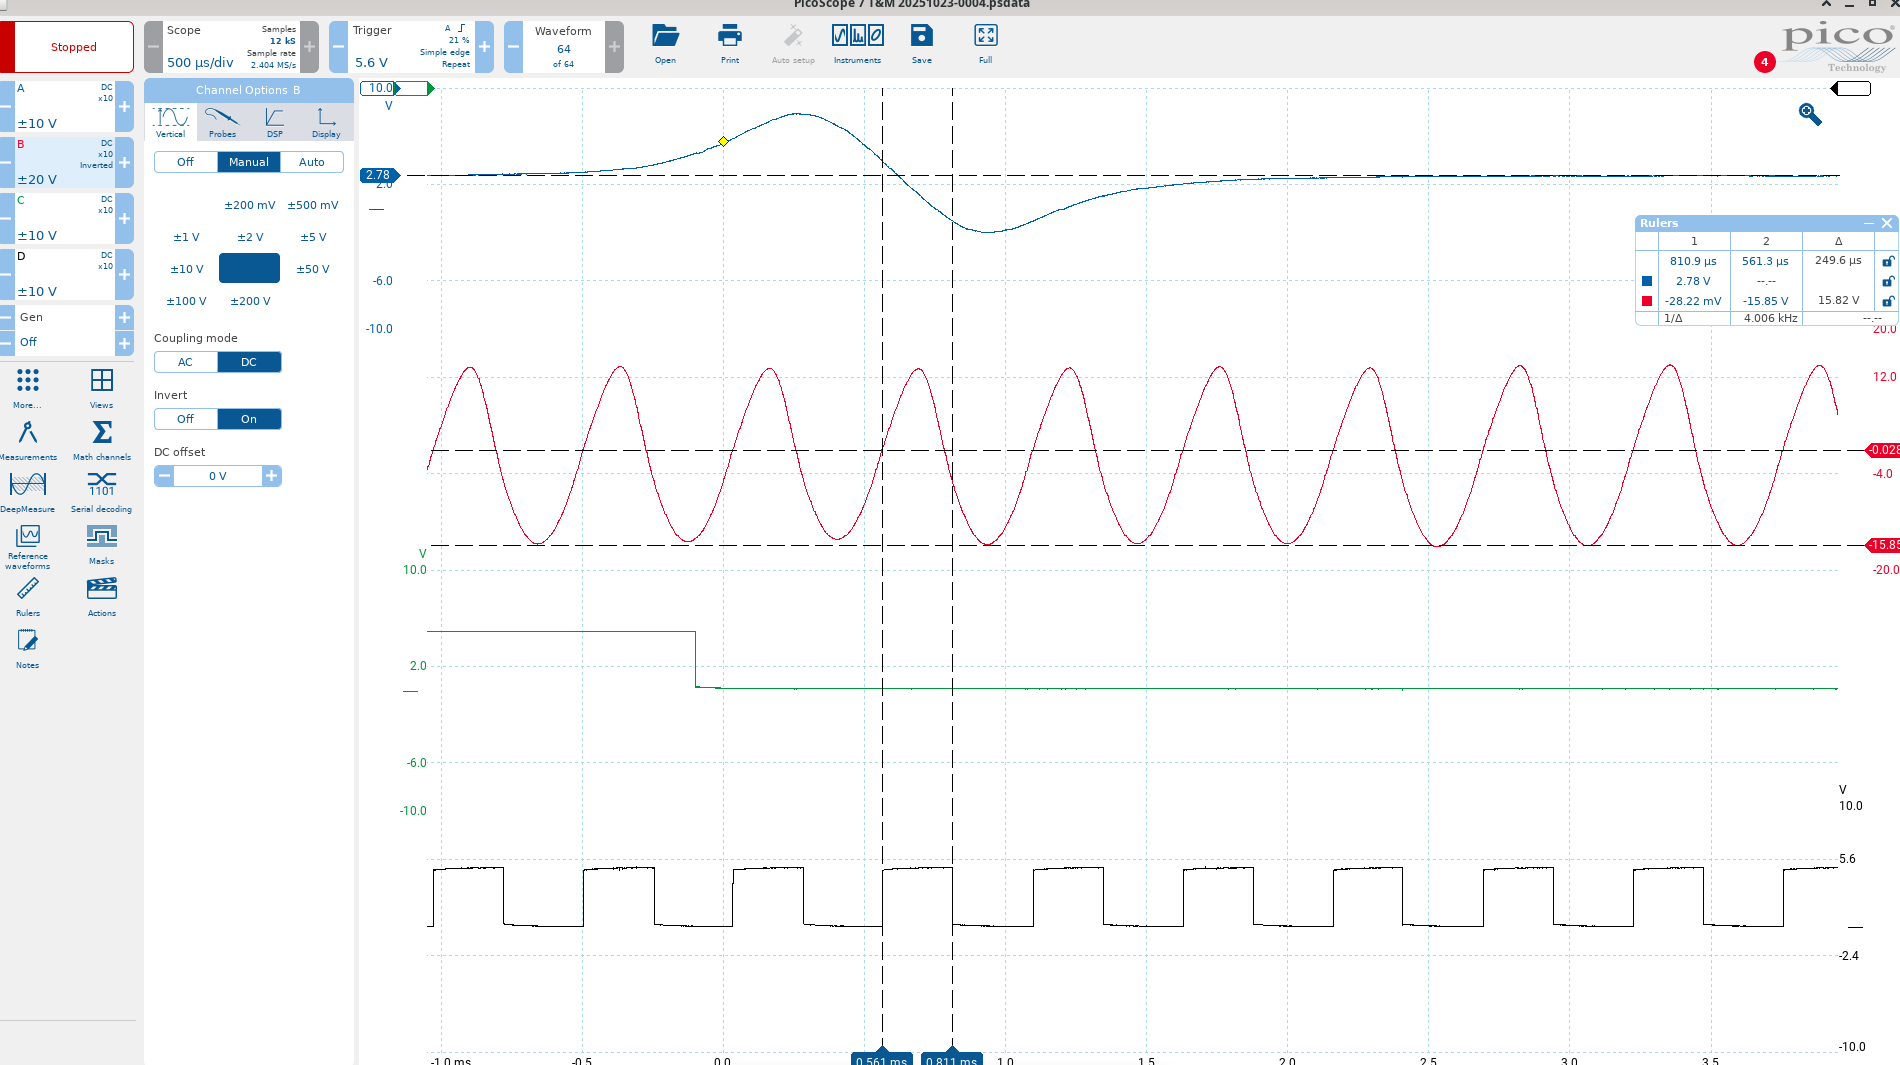The width and height of the screenshot is (1900, 1065).
Task: Open Math channels
Action: (x=101, y=440)
